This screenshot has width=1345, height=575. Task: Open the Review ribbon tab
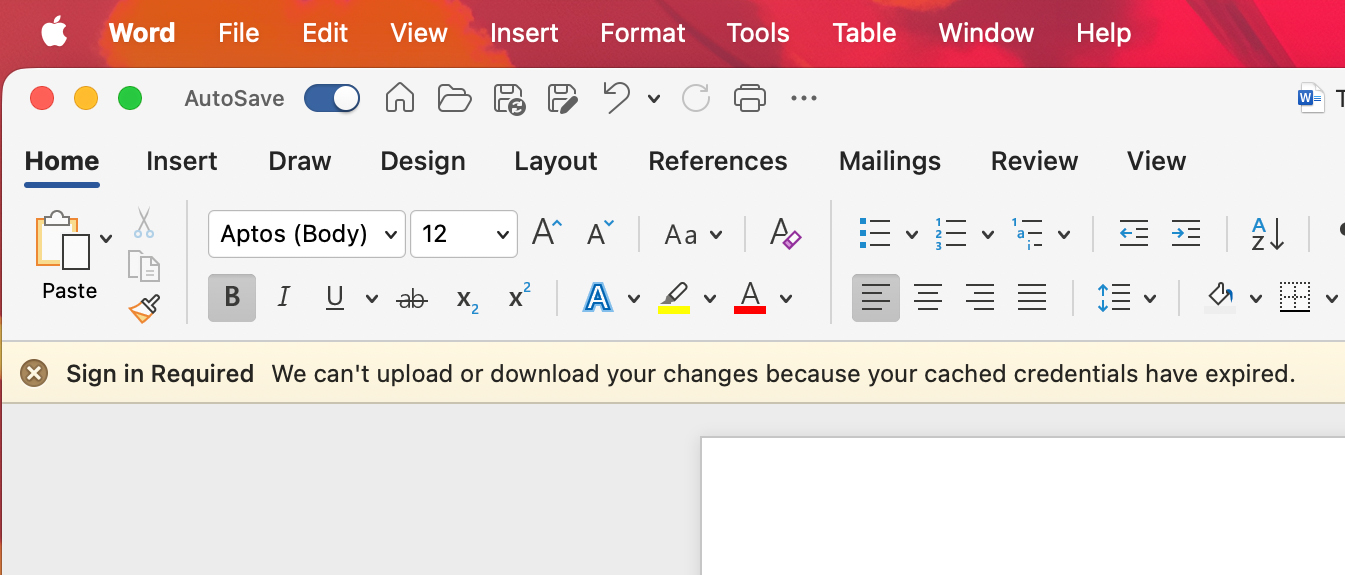click(1035, 161)
